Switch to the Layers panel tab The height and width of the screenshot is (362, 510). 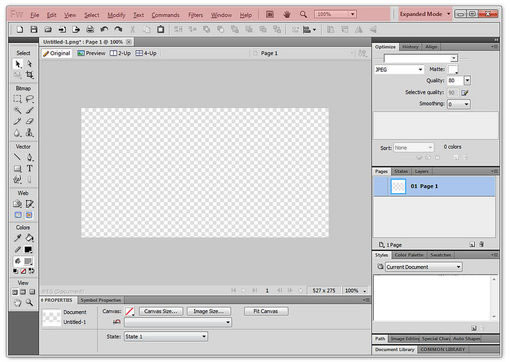pyautogui.click(x=422, y=171)
